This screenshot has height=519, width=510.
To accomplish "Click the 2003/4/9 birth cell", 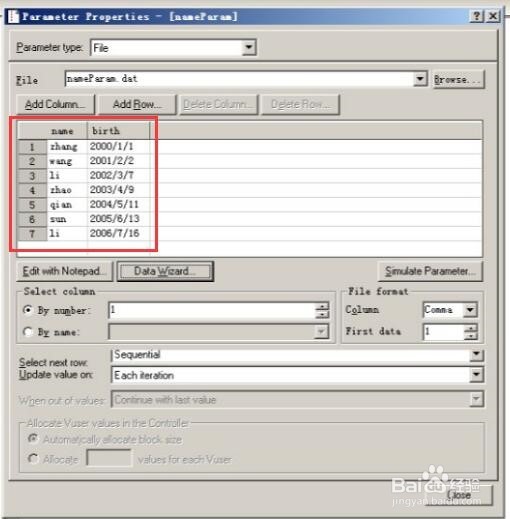I will (x=119, y=190).
